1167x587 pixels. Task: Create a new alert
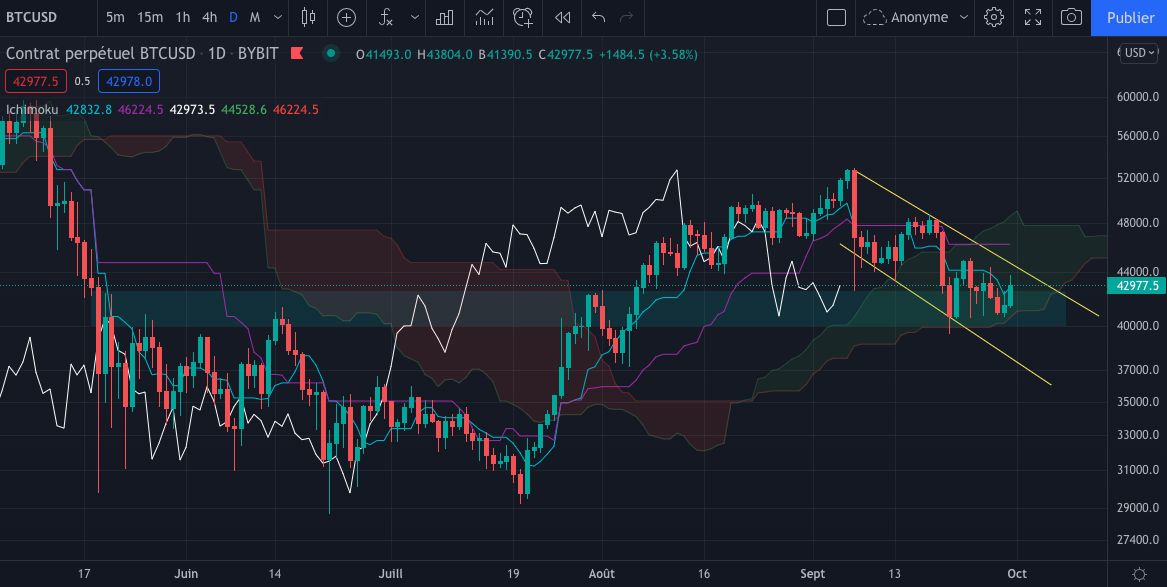521,18
